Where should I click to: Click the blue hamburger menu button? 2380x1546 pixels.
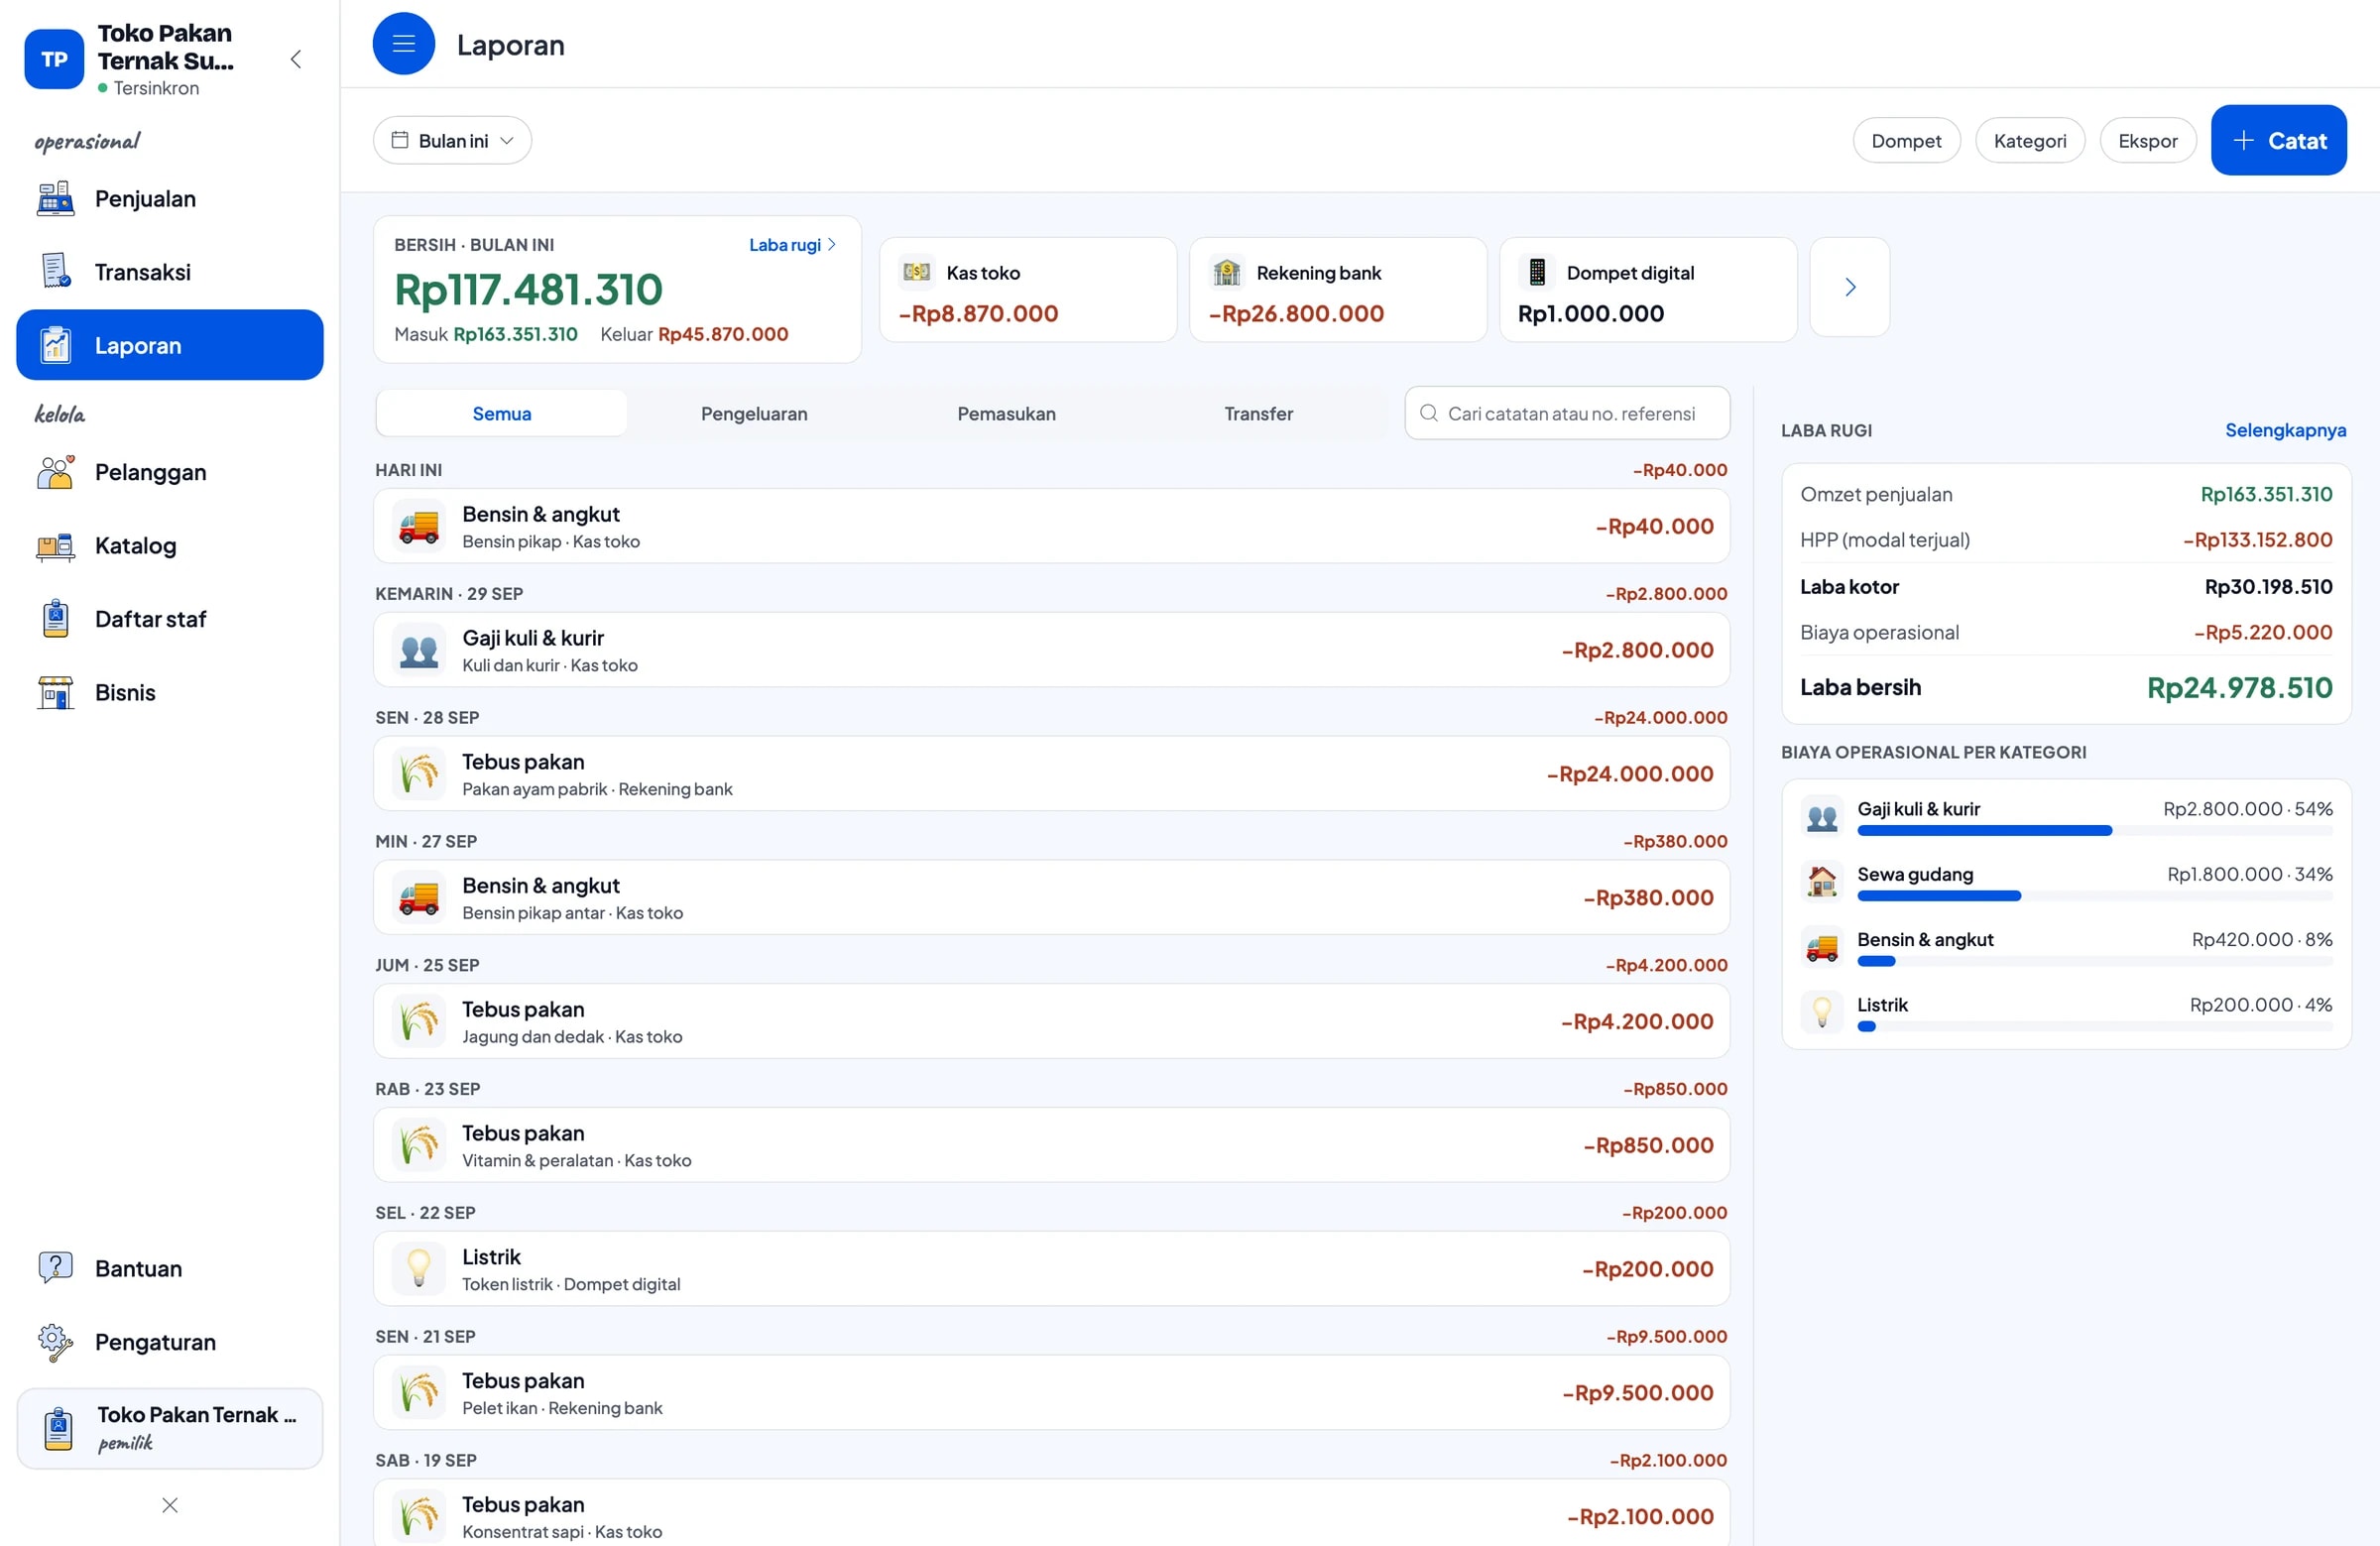[x=403, y=44]
